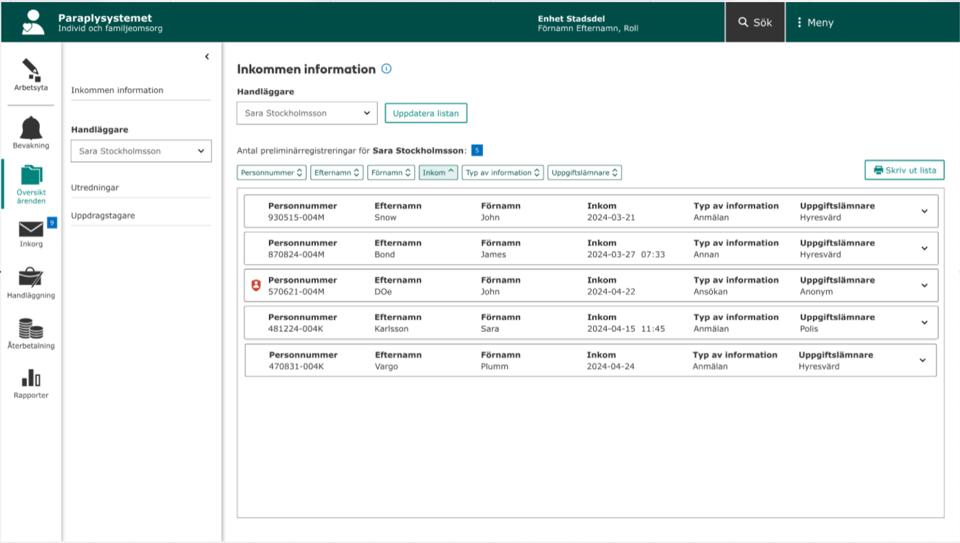Select Inkommen information in side menu
The width and height of the screenshot is (960, 543).
coord(117,90)
